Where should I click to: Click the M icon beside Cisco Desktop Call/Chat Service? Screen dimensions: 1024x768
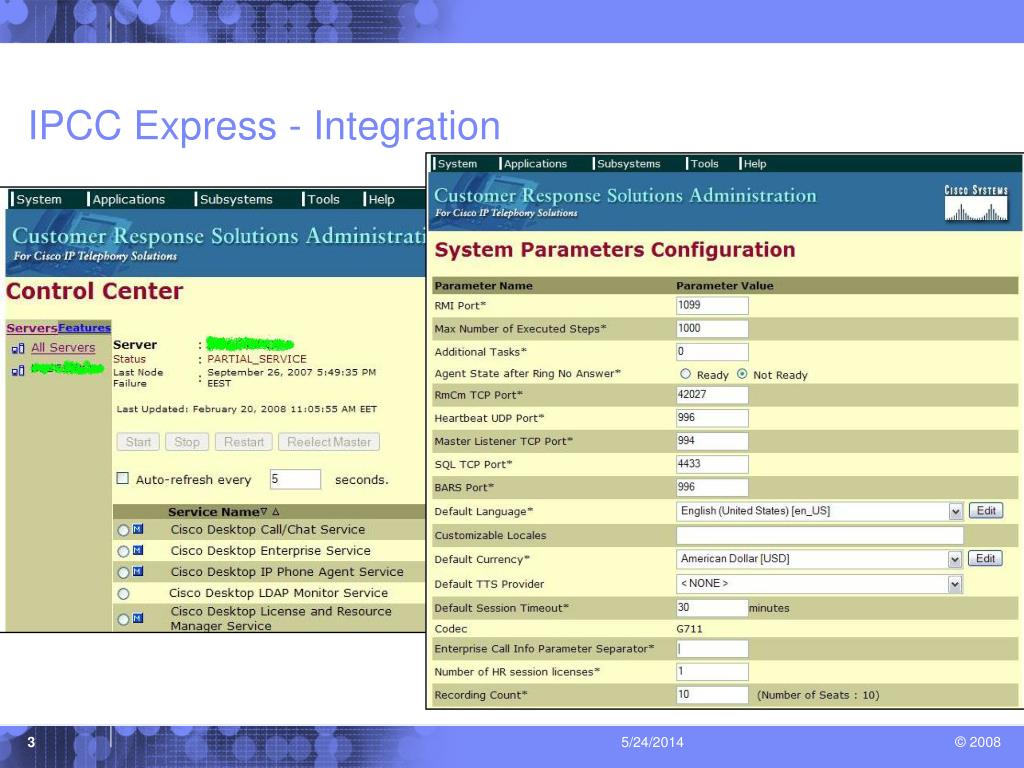(x=138, y=529)
